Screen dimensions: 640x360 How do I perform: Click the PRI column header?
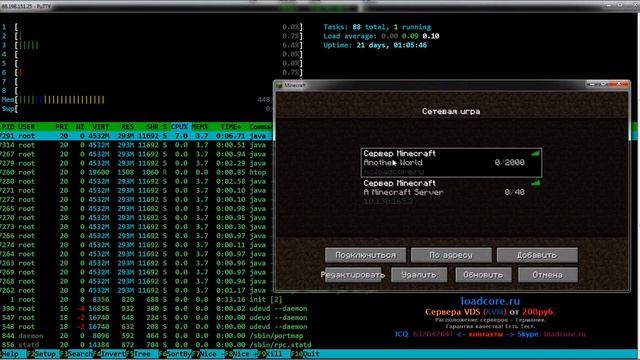[61, 127]
